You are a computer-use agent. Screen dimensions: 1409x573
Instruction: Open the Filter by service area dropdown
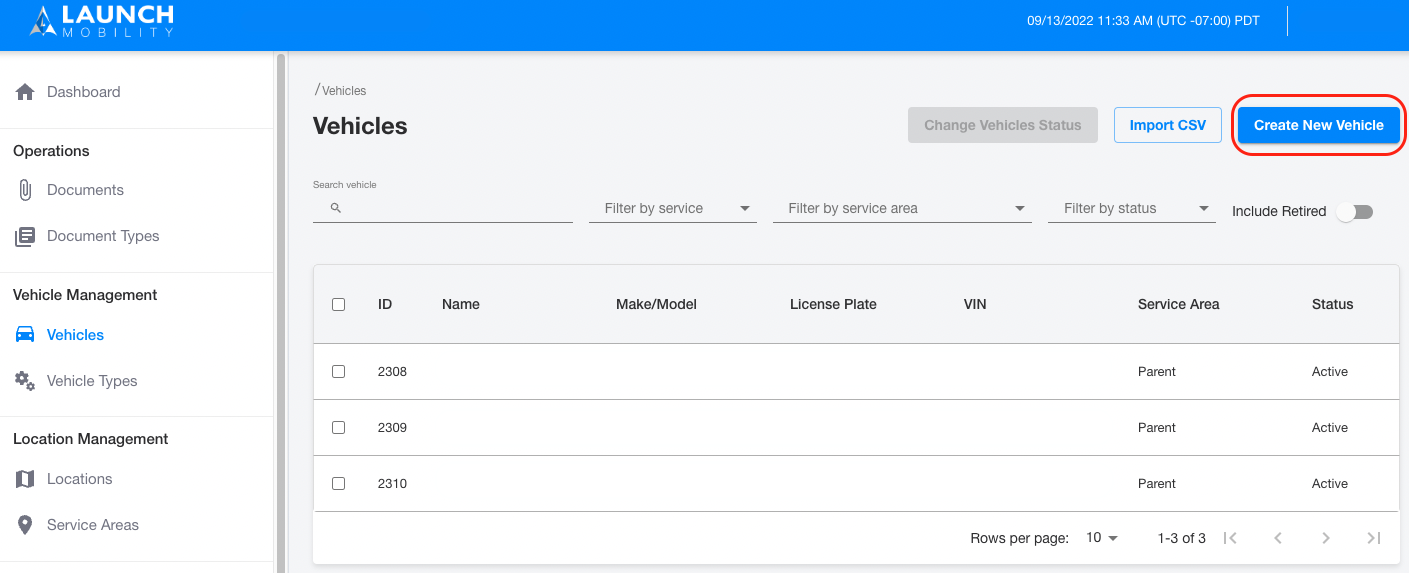pyautogui.click(x=902, y=209)
